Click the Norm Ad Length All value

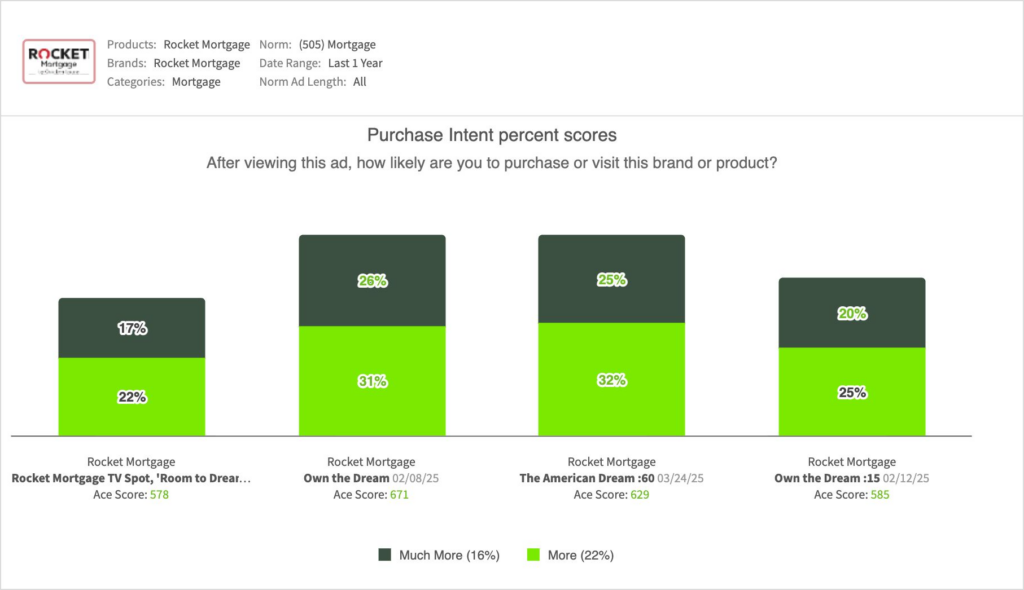(x=359, y=82)
